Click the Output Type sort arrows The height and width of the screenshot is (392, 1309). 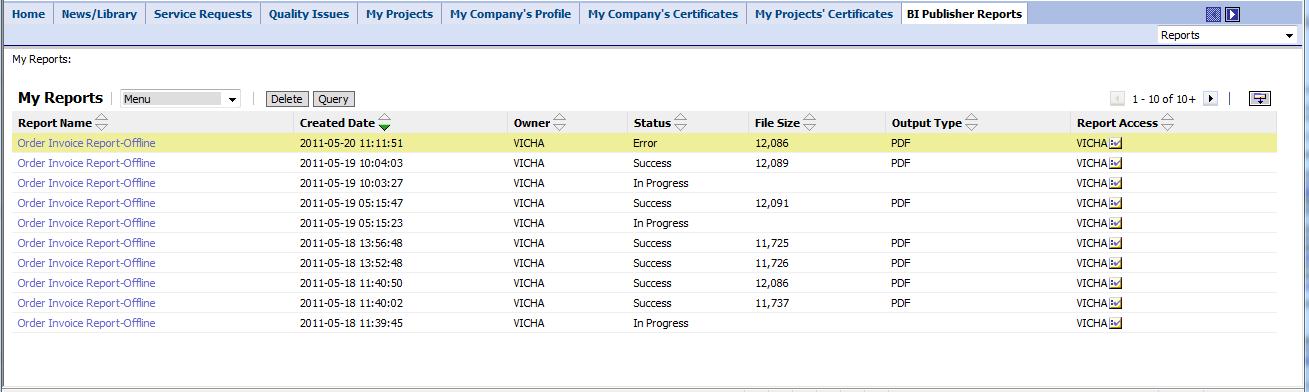point(971,123)
